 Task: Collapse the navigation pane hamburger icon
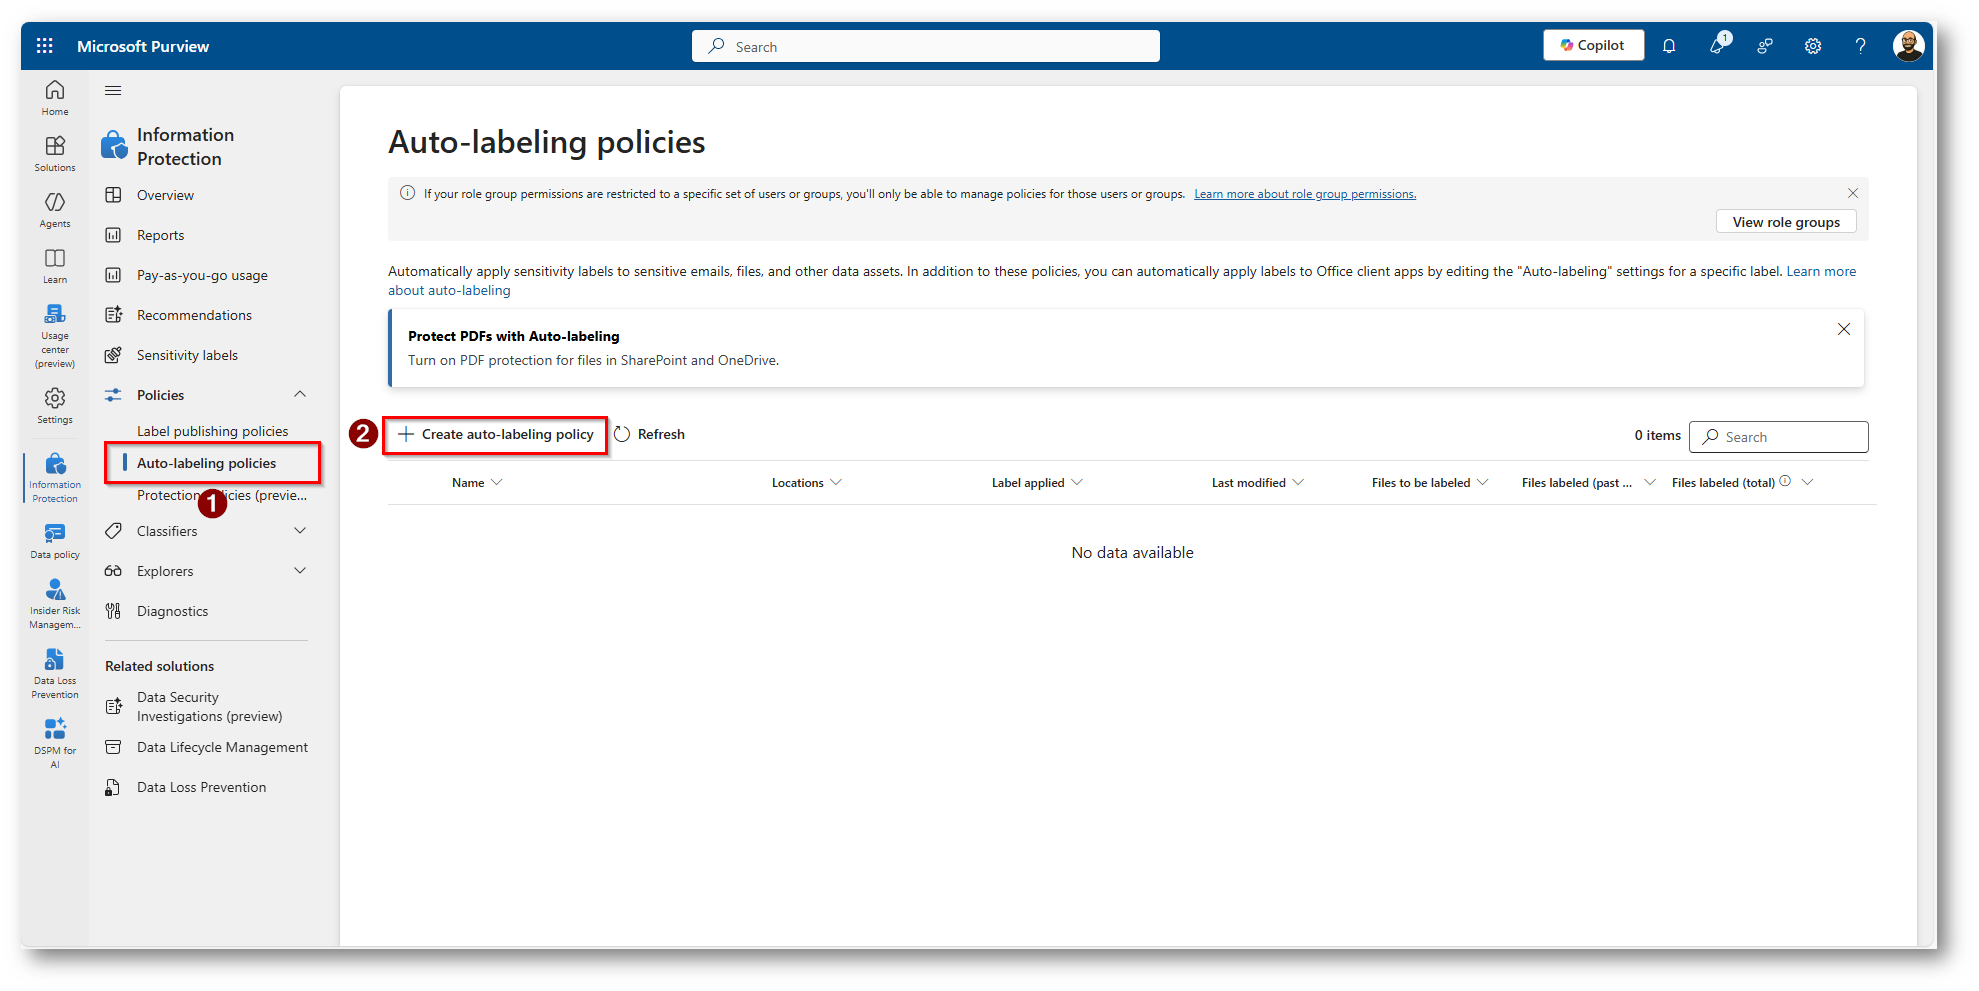(x=113, y=91)
